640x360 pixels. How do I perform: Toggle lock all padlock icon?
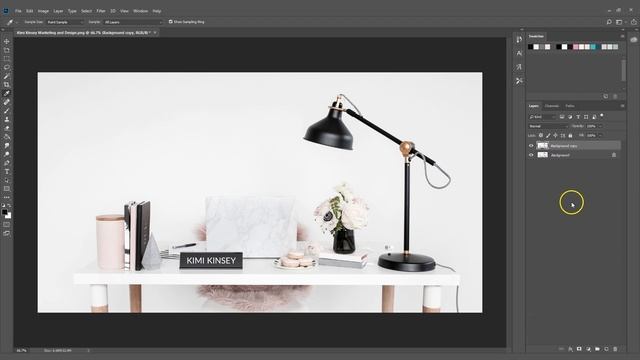click(x=570, y=136)
